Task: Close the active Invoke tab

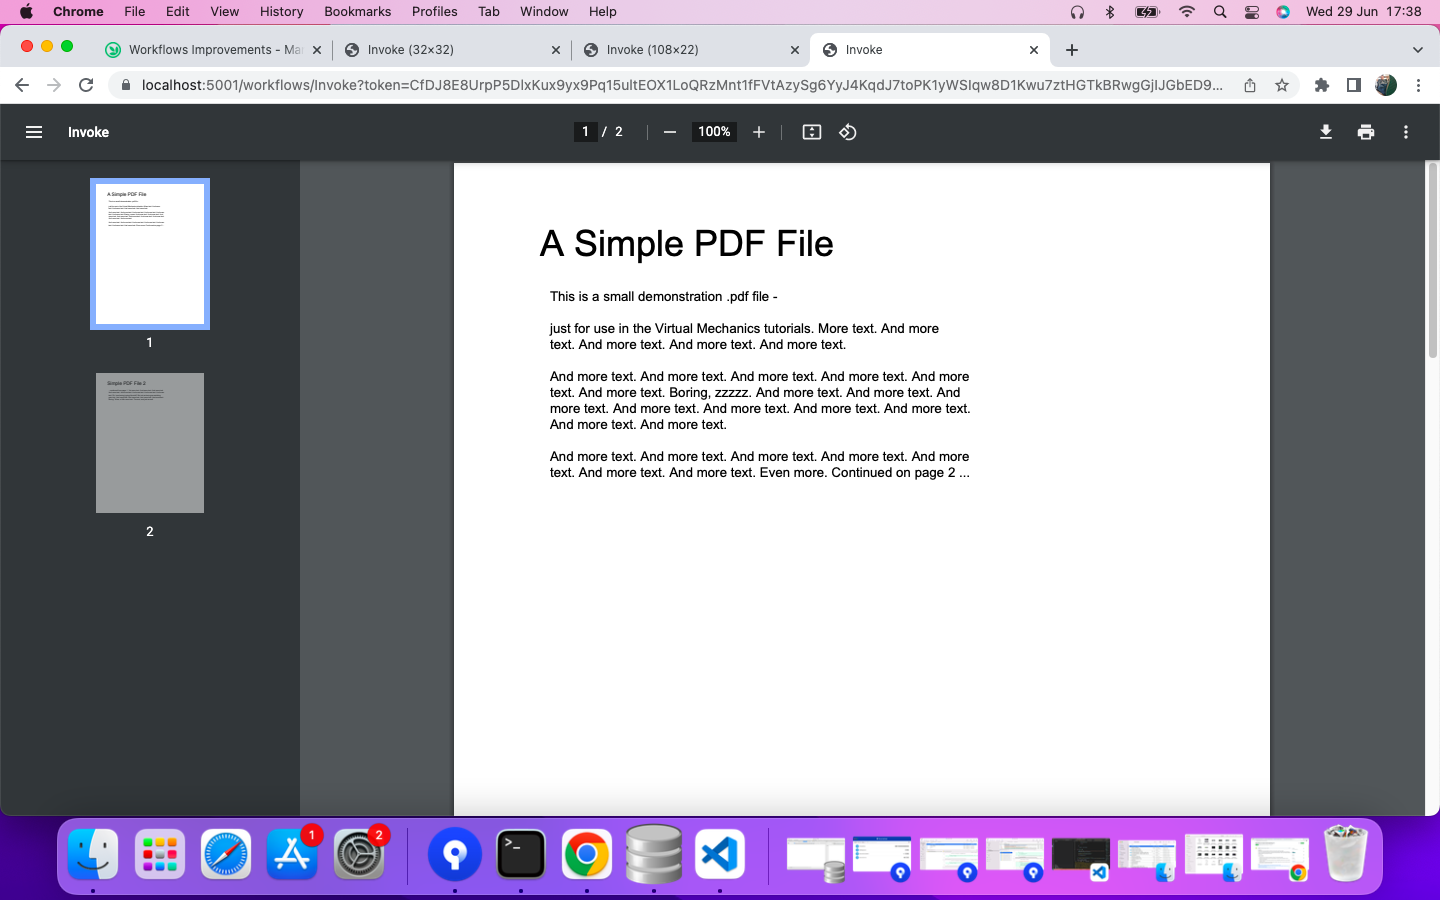Action: (1034, 50)
